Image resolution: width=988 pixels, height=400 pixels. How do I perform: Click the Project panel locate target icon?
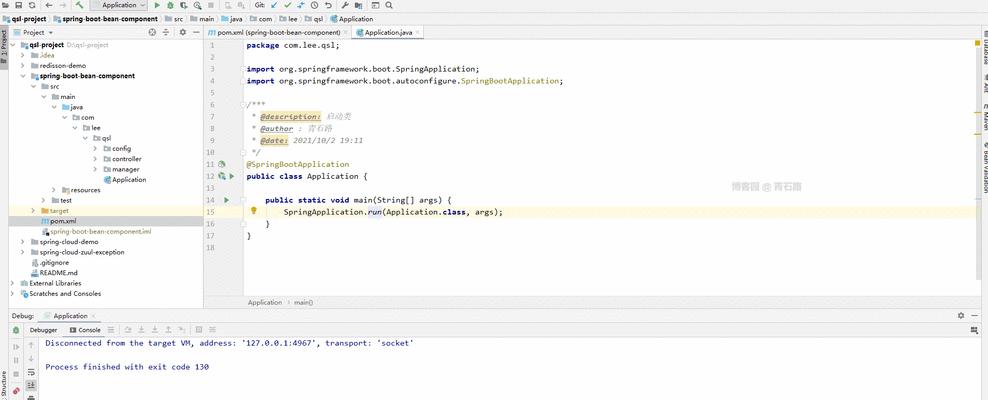click(152, 32)
